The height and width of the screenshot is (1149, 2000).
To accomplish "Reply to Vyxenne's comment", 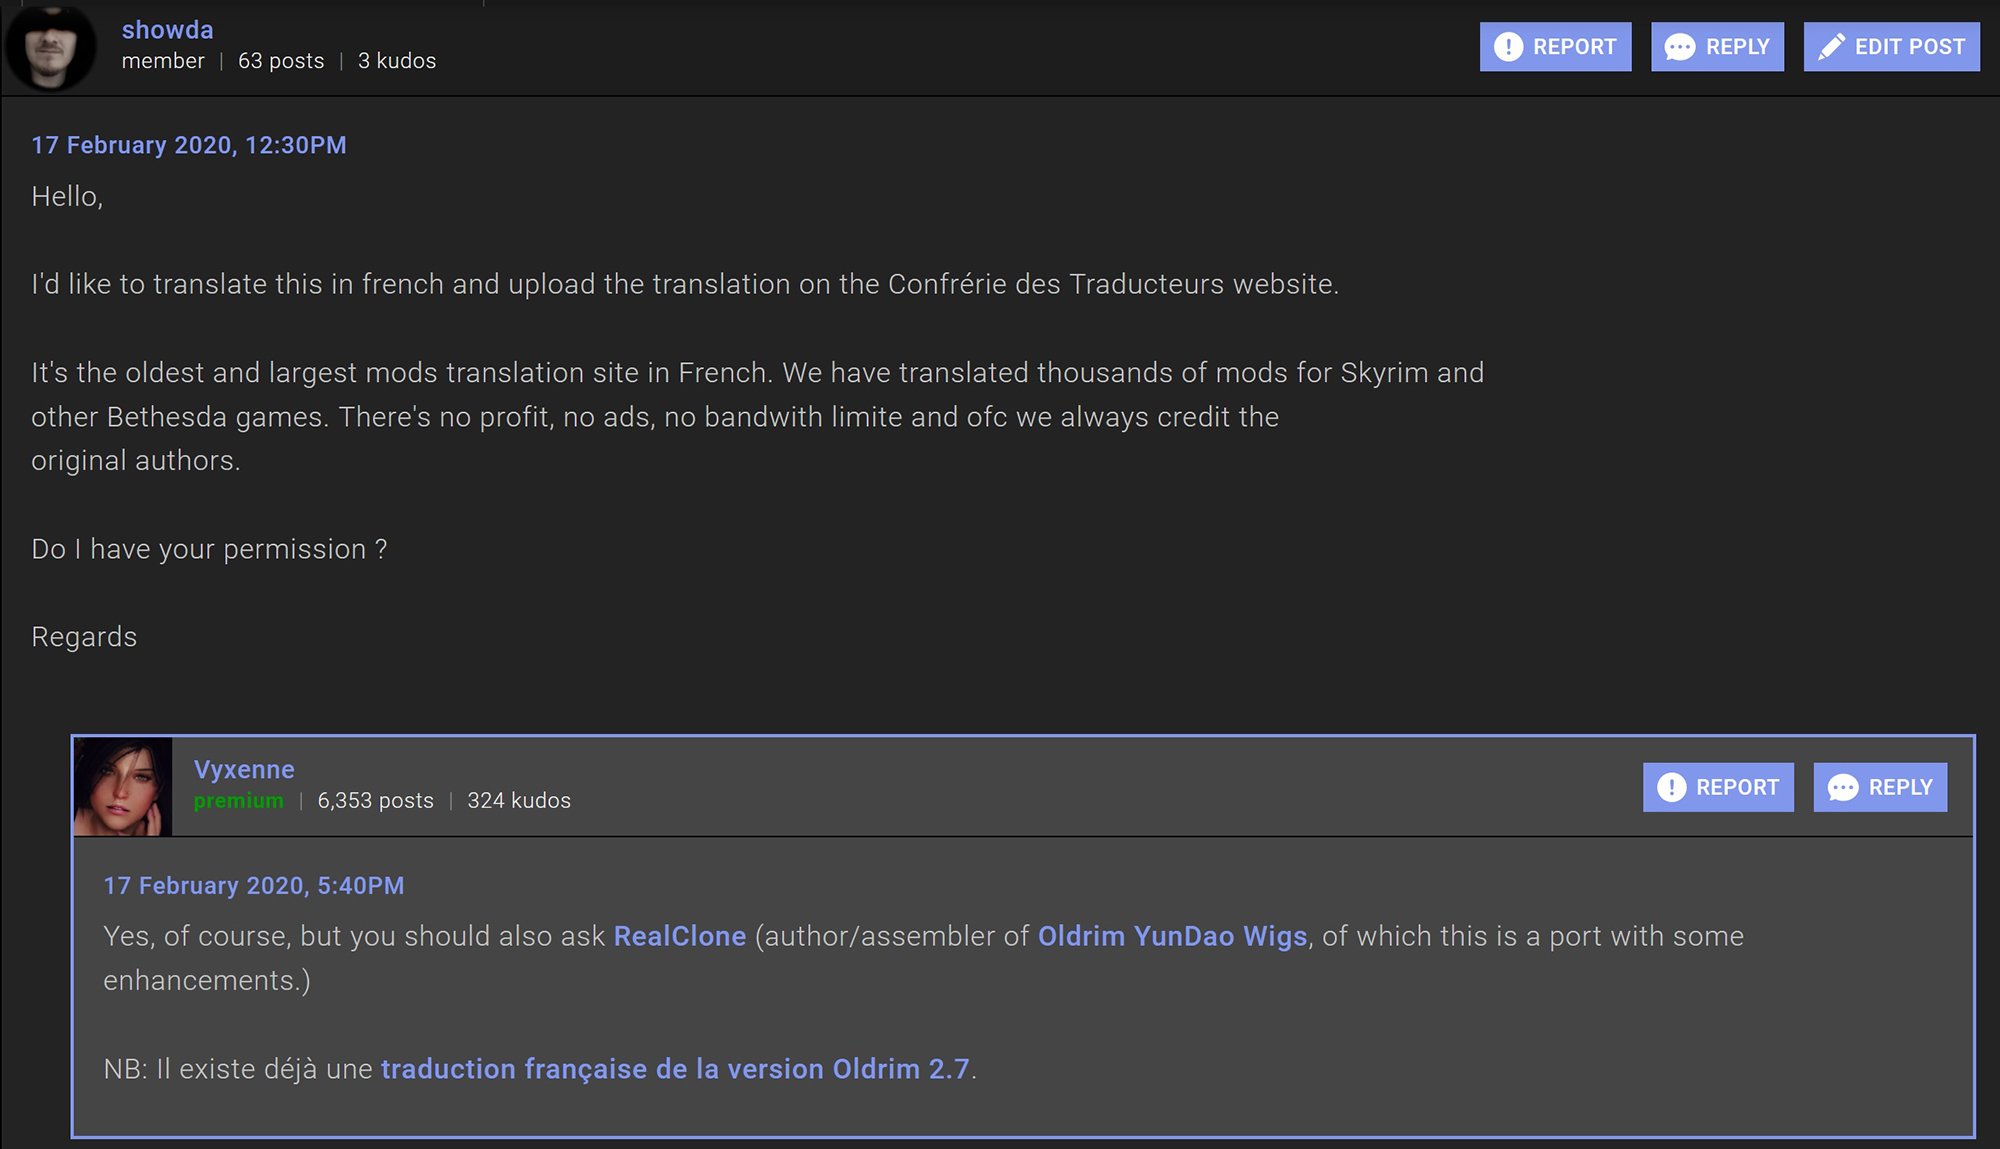I will click(x=1880, y=788).
